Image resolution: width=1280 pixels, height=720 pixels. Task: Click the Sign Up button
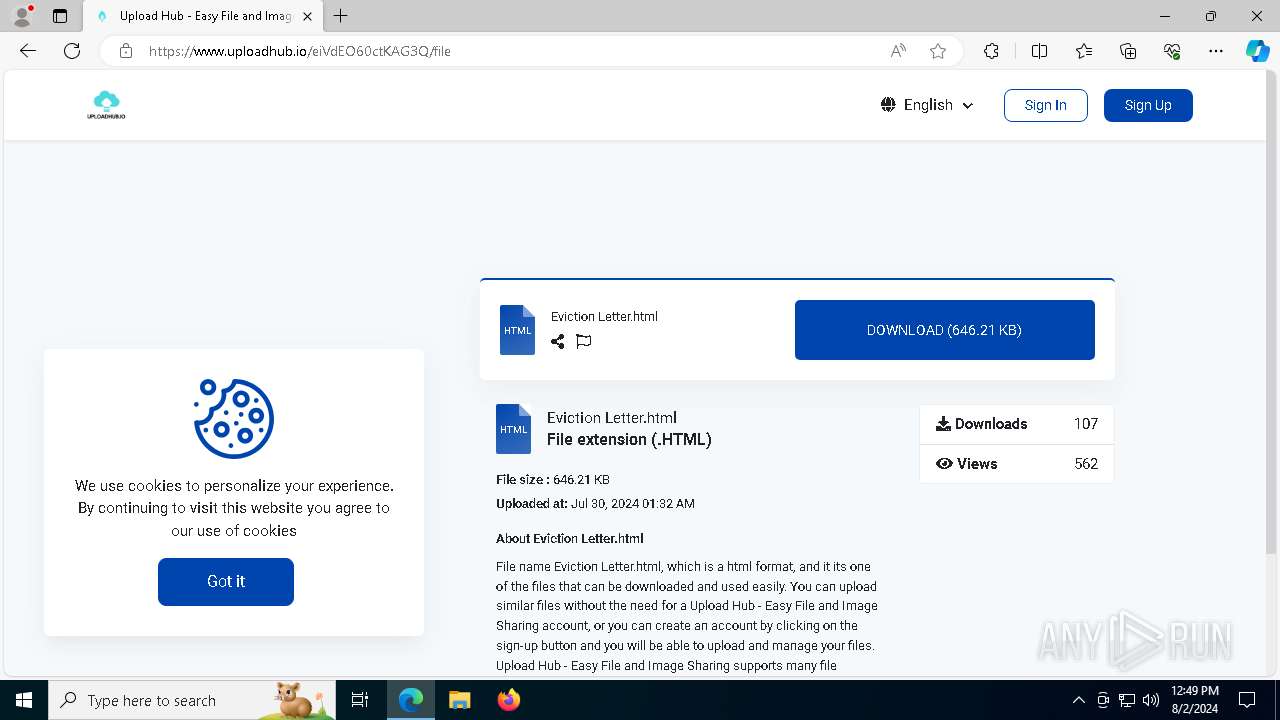click(1148, 105)
